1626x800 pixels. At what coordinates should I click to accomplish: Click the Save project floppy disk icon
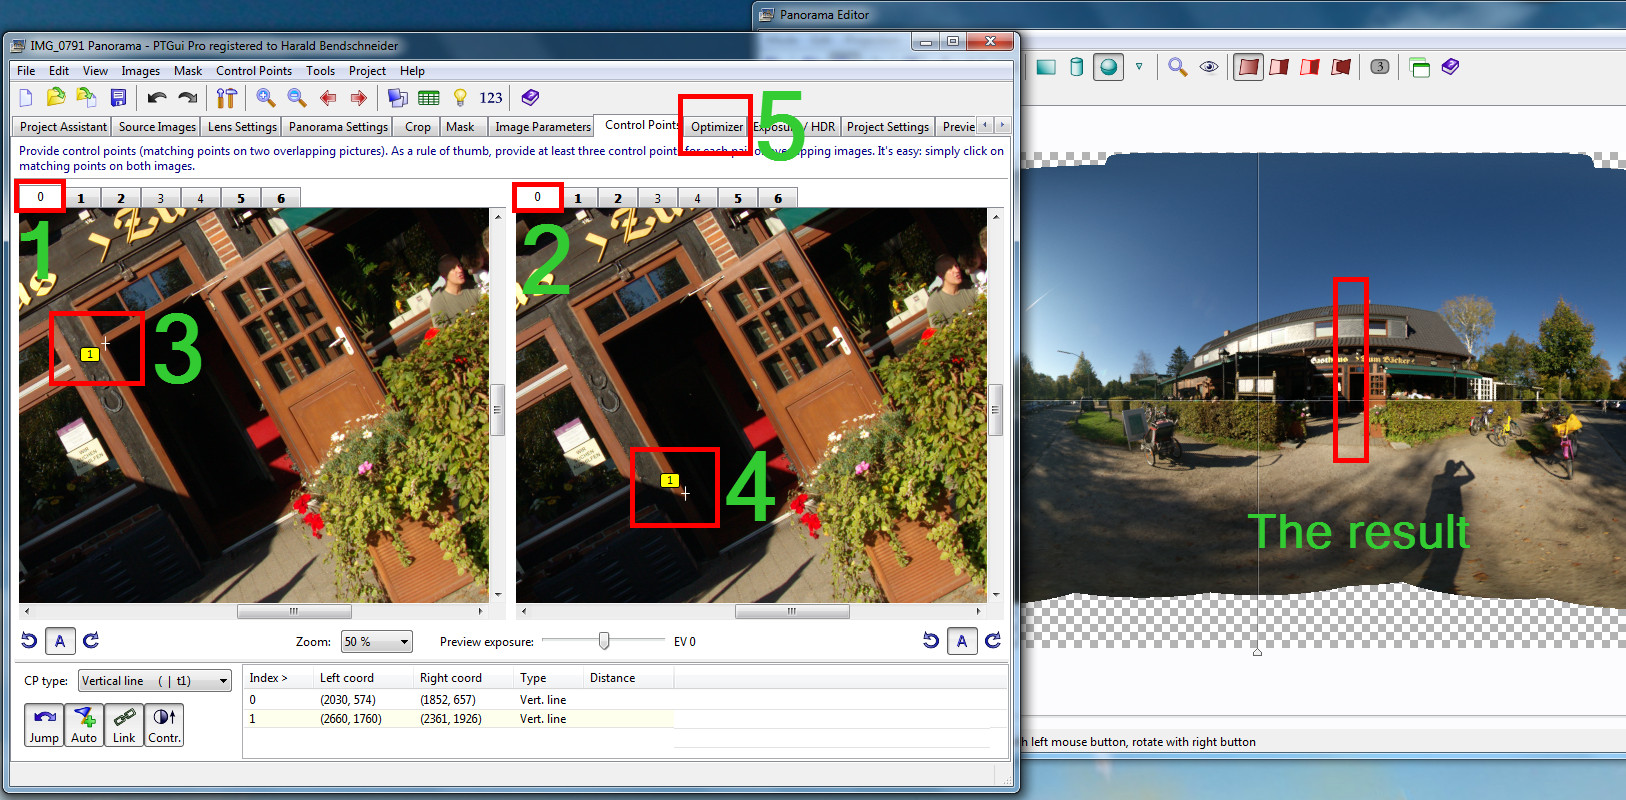(x=118, y=97)
